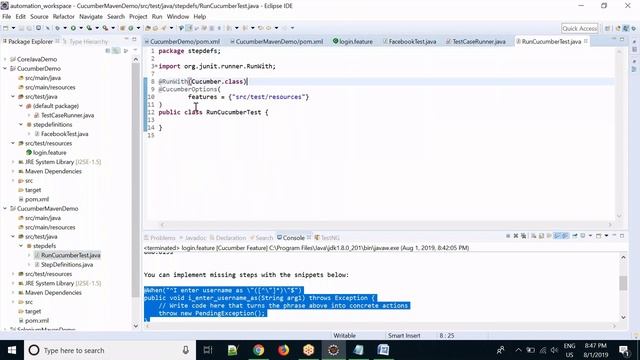The height and width of the screenshot is (360, 640).
Task: Collapse all in Package Explorer toolbar
Action: click(108, 51)
